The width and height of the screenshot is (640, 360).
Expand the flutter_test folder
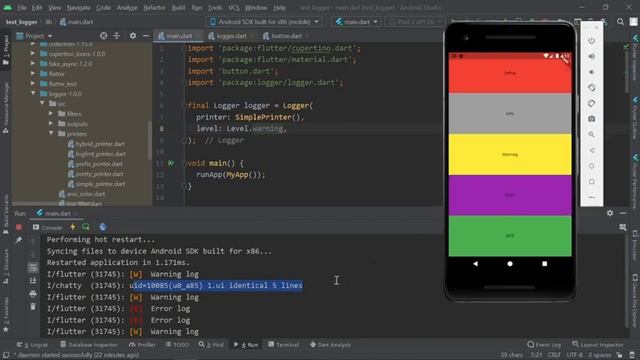(33, 84)
